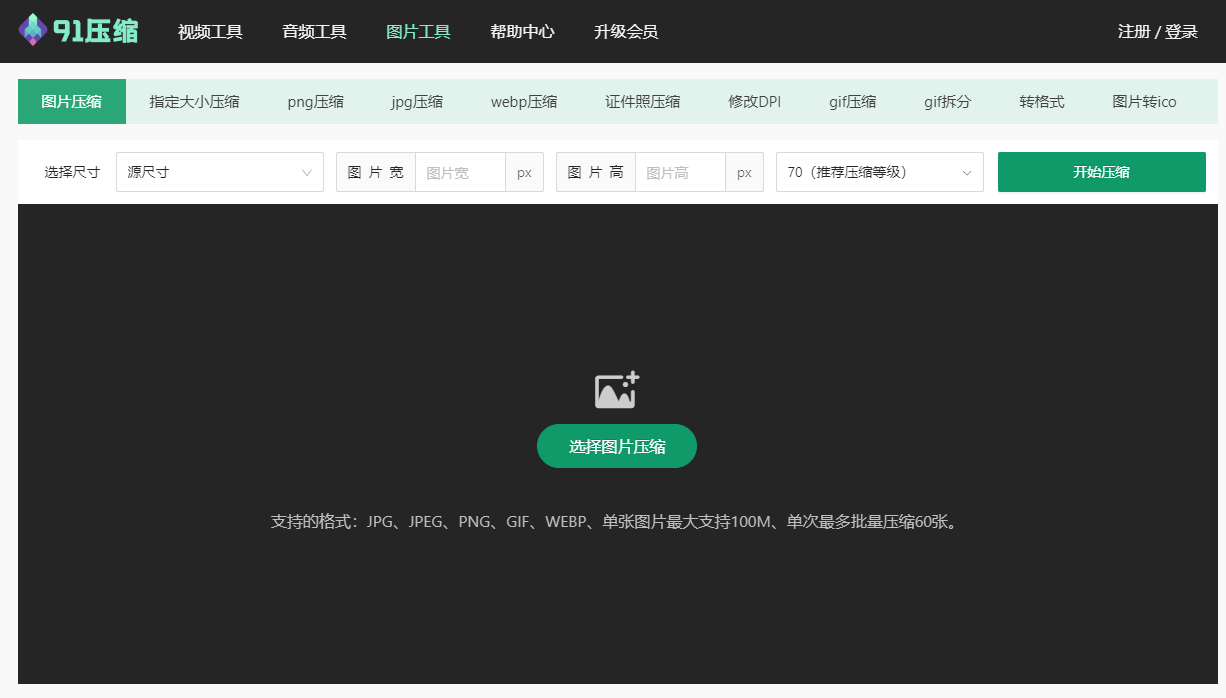The width and height of the screenshot is (1226, 698).
Task: Select the 证件照压缩 tab
Action: pyautogui.click(x=642, y=102)
